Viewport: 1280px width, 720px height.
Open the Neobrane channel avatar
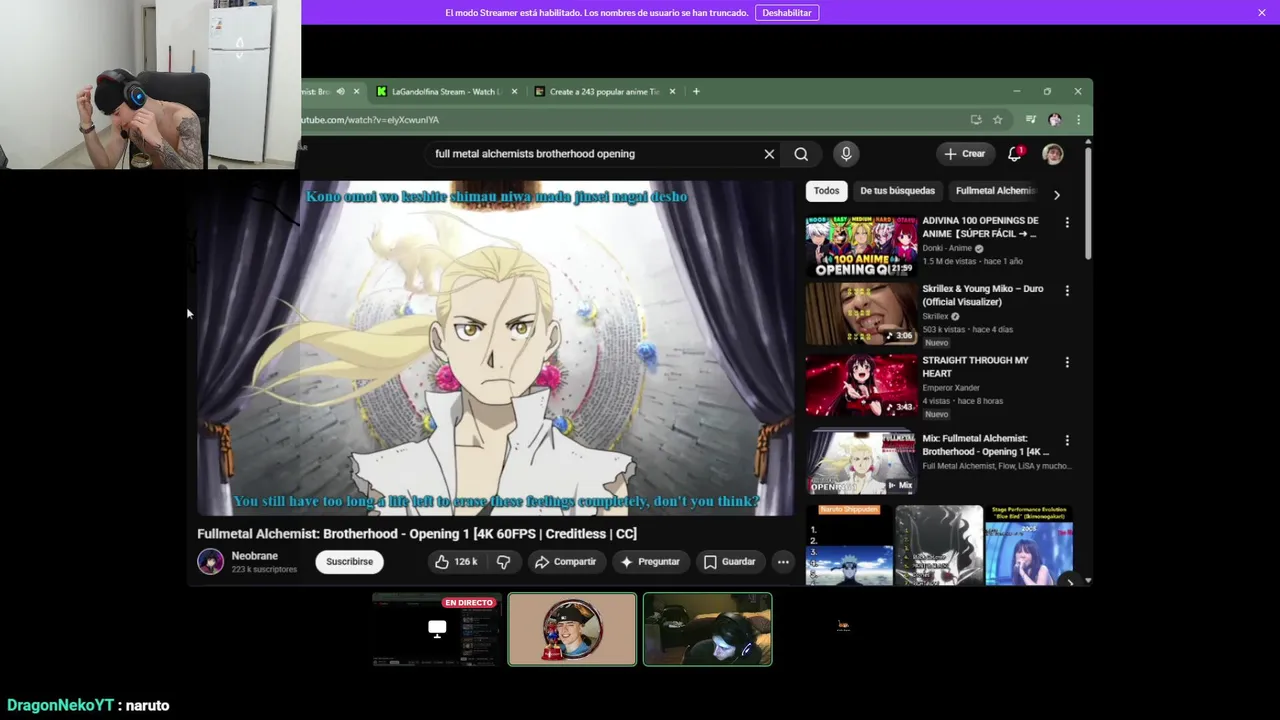tap(210, 562)
